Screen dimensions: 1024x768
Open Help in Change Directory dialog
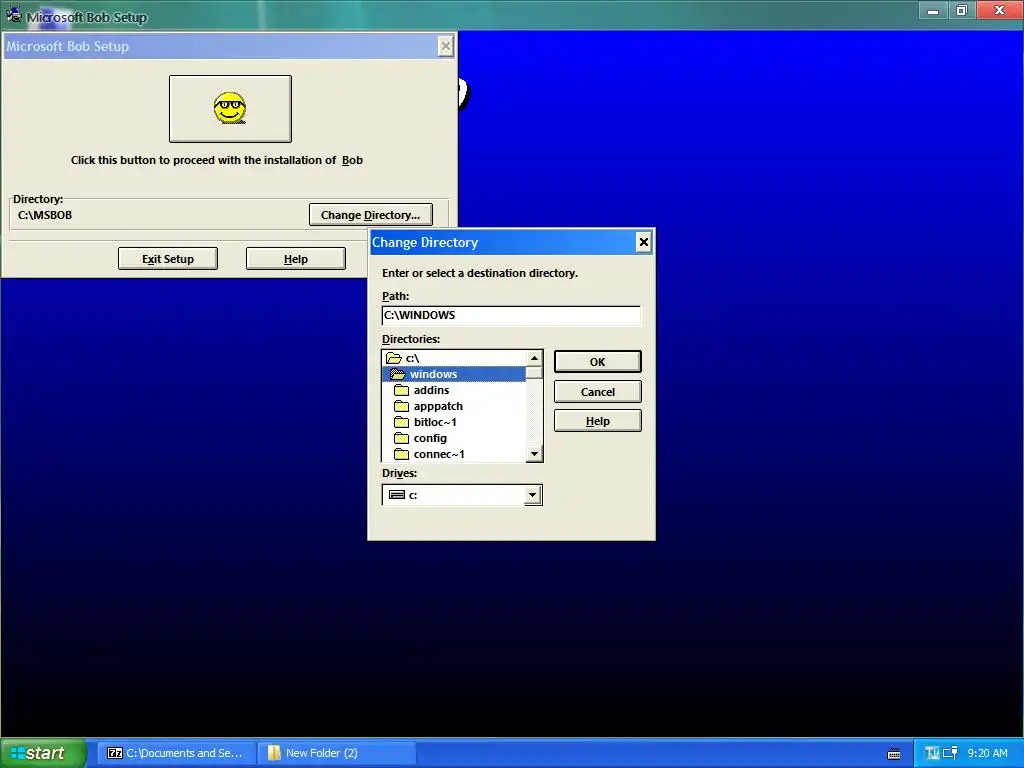pos(598,421)
